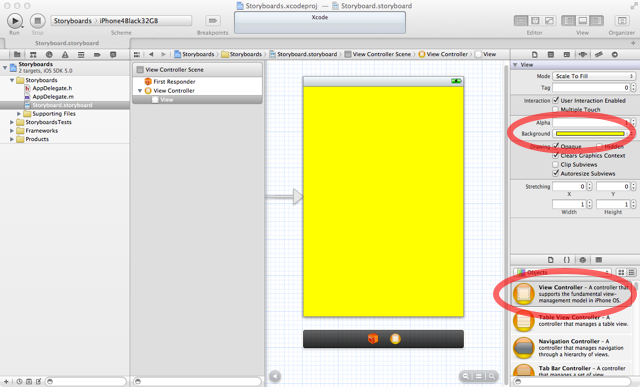
Task: Select AppDelegate.h in project navigator
Action: tap(52, 88)
